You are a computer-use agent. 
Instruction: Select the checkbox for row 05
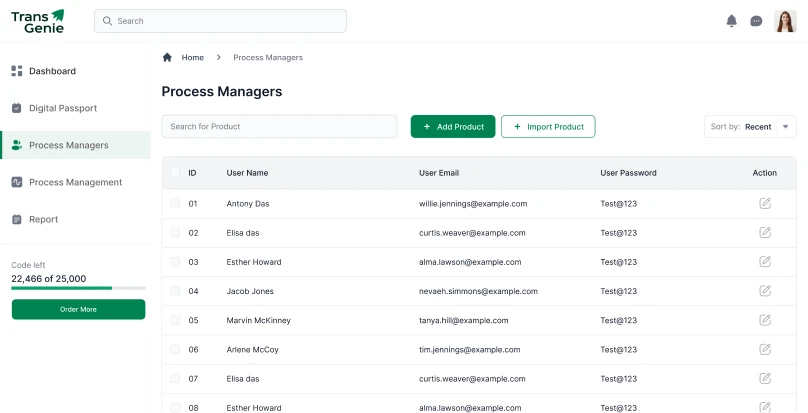175,320
